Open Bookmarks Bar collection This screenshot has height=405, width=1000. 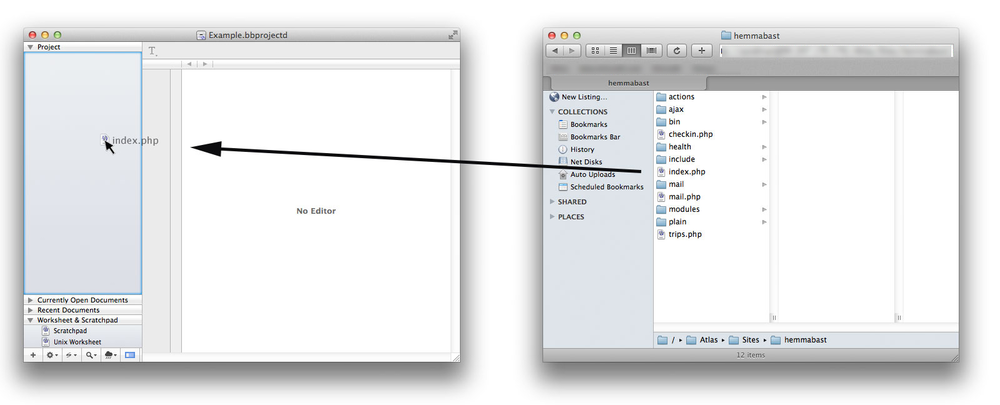589,136
